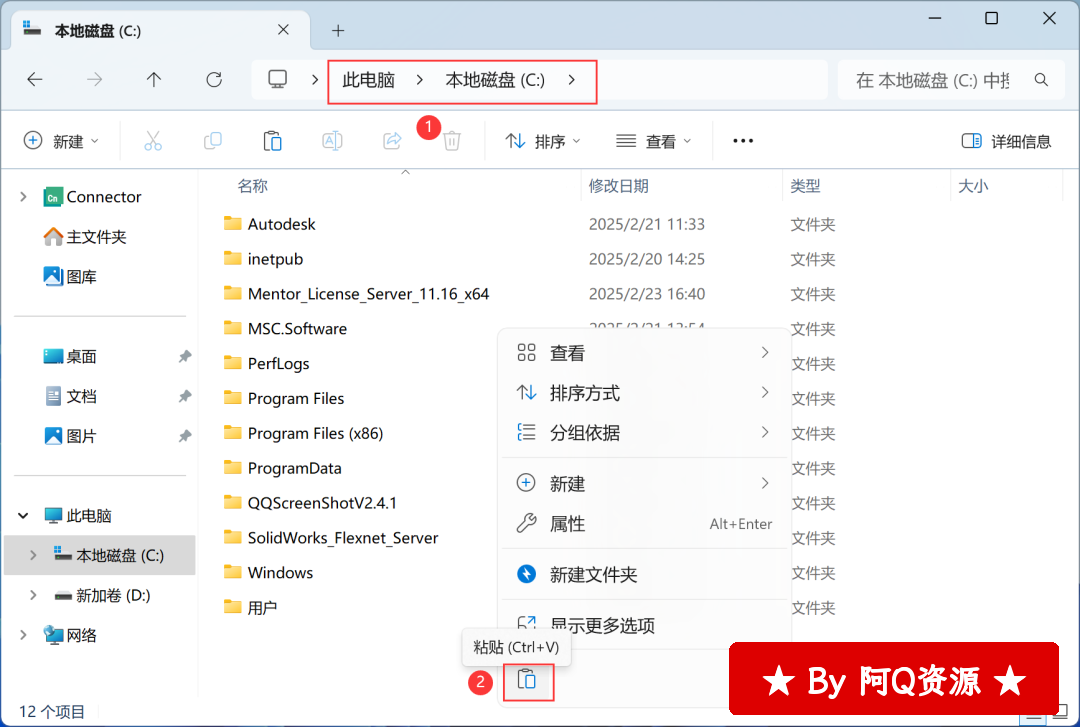Open the three-dot more options menu
Screen dimensions: 1080x727
(x=743, y=141)
